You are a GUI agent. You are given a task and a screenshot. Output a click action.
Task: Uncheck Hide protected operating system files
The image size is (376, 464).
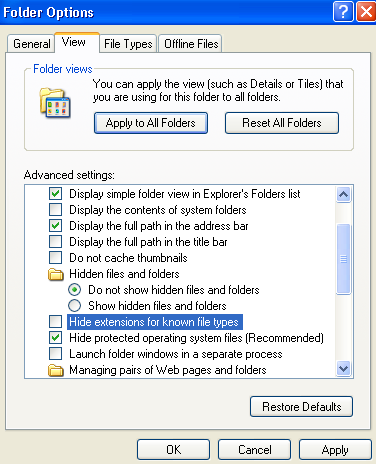point(55,338)
